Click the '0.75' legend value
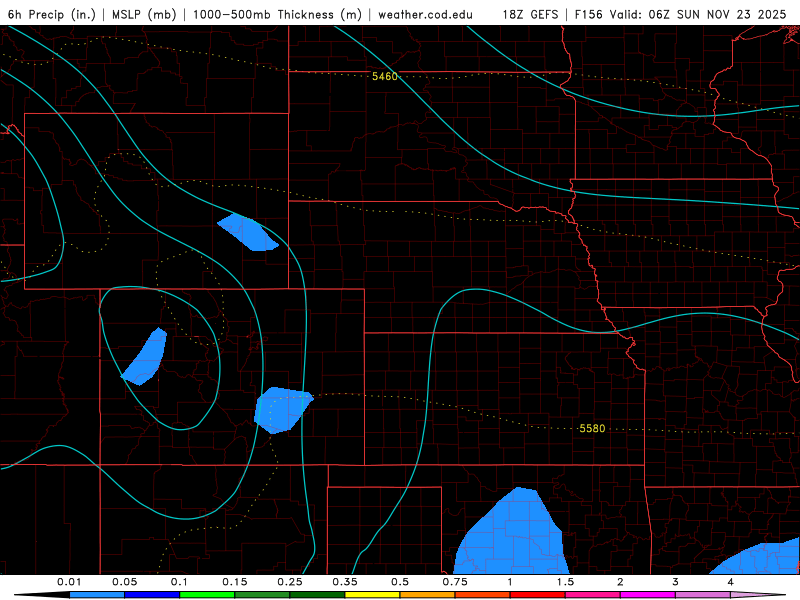This screenshot has height=600, width=800. click(x=455, y=582)
